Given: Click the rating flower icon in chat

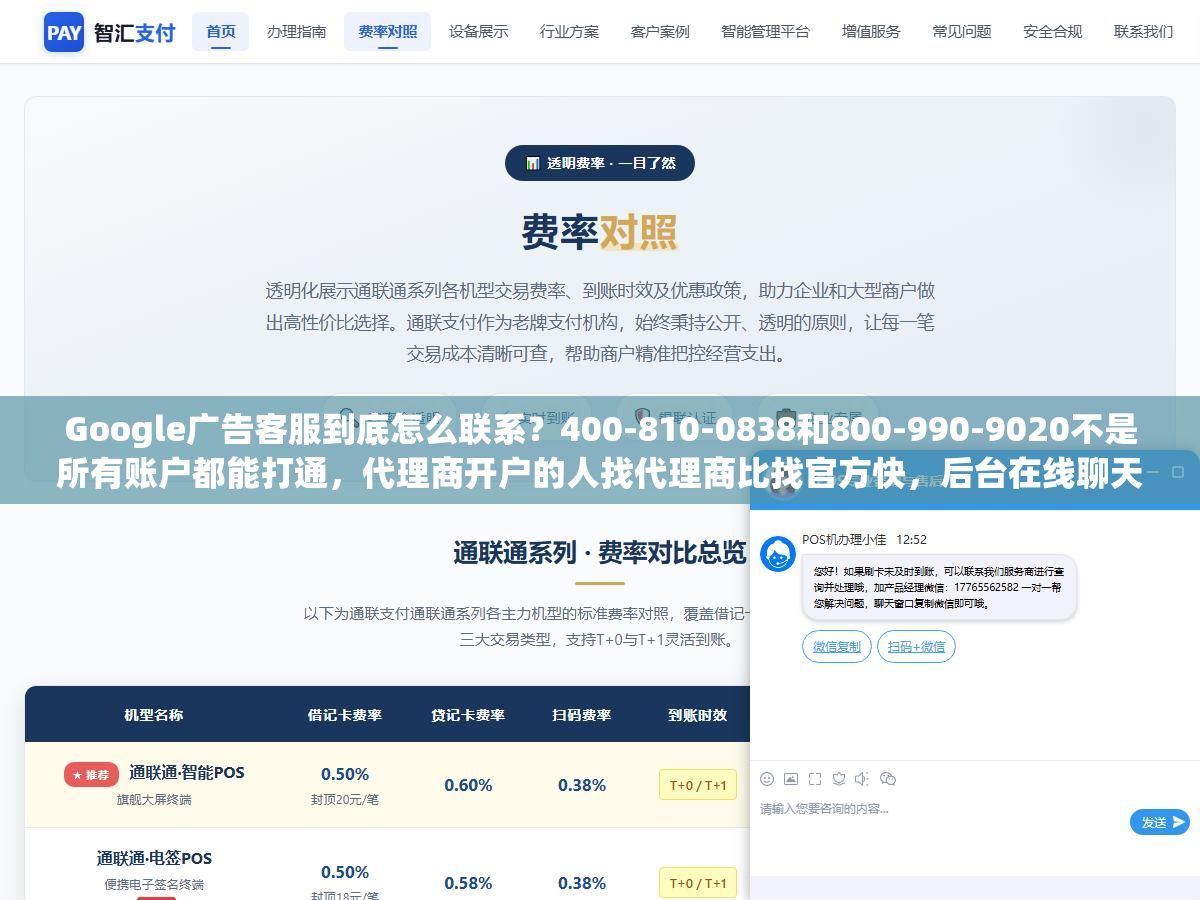Looking at the screenshot, I should 839,778.
